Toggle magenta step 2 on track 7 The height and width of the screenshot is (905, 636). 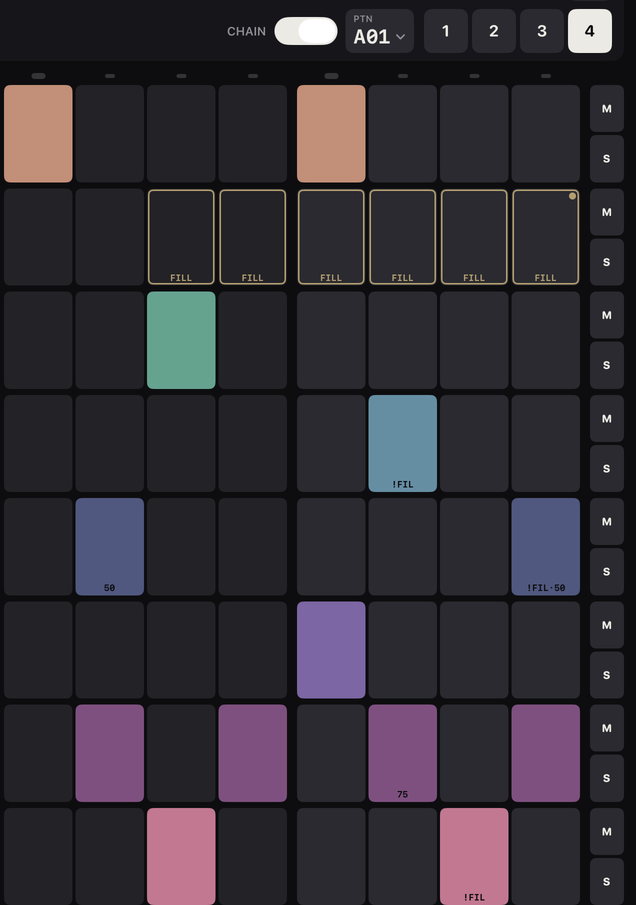[x=110, y=753]
